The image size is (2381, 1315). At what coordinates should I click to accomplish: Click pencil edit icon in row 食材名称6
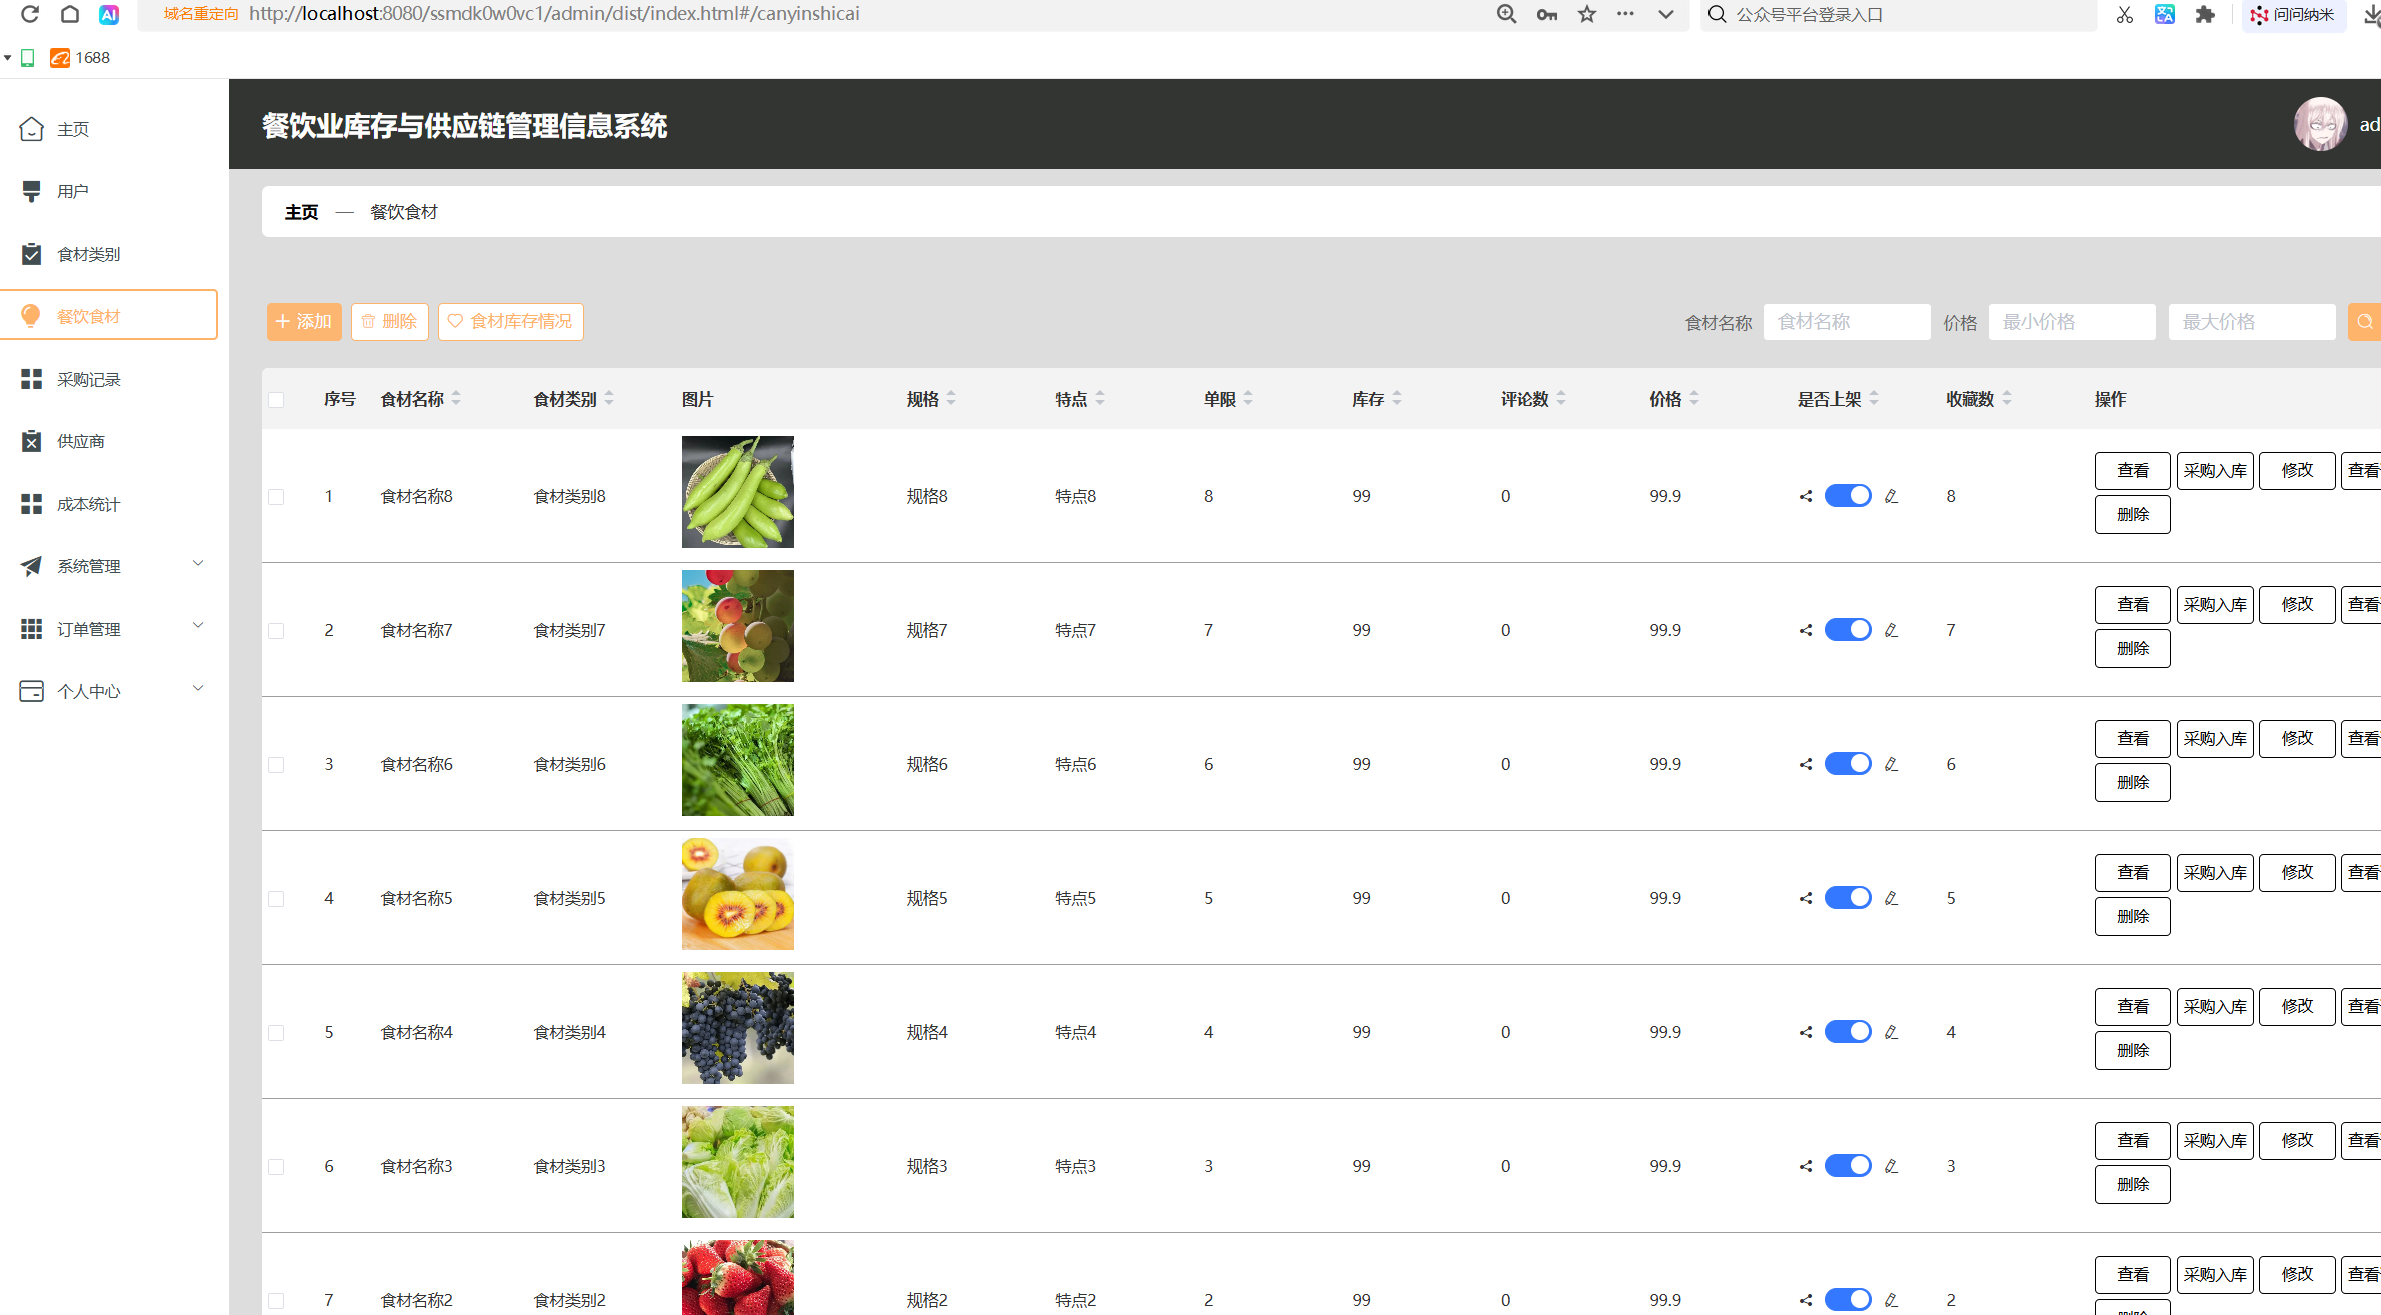click(x=1891, y=764)
